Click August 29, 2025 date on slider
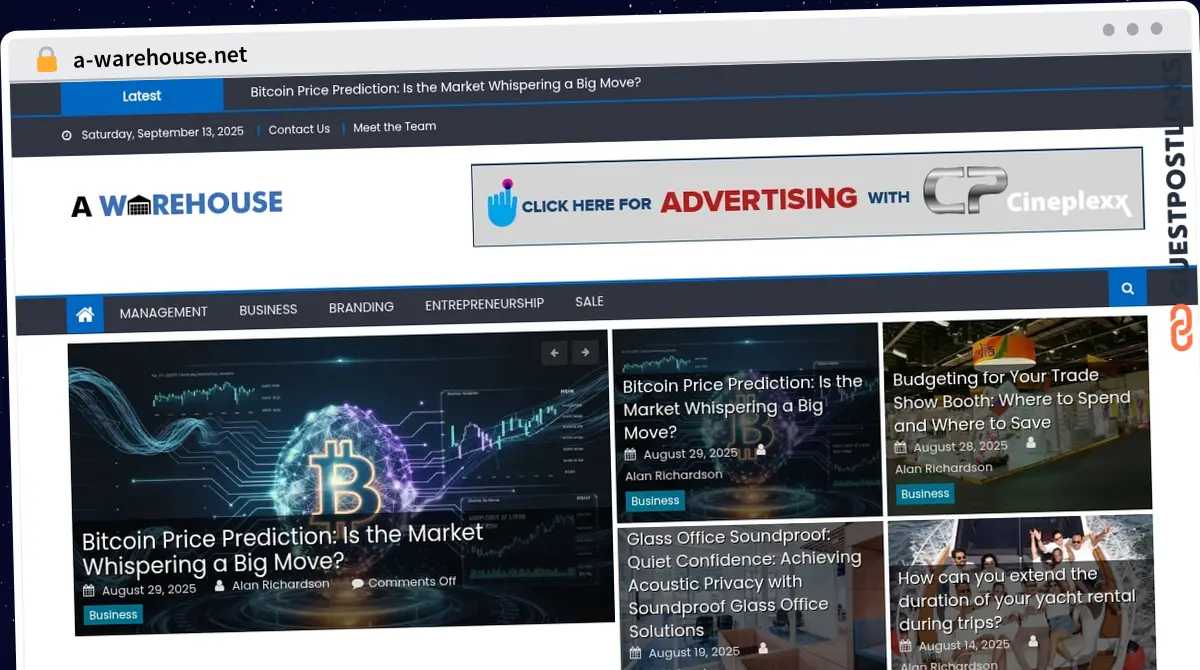The image size is (1200, 670). click(x=149, y=590)
